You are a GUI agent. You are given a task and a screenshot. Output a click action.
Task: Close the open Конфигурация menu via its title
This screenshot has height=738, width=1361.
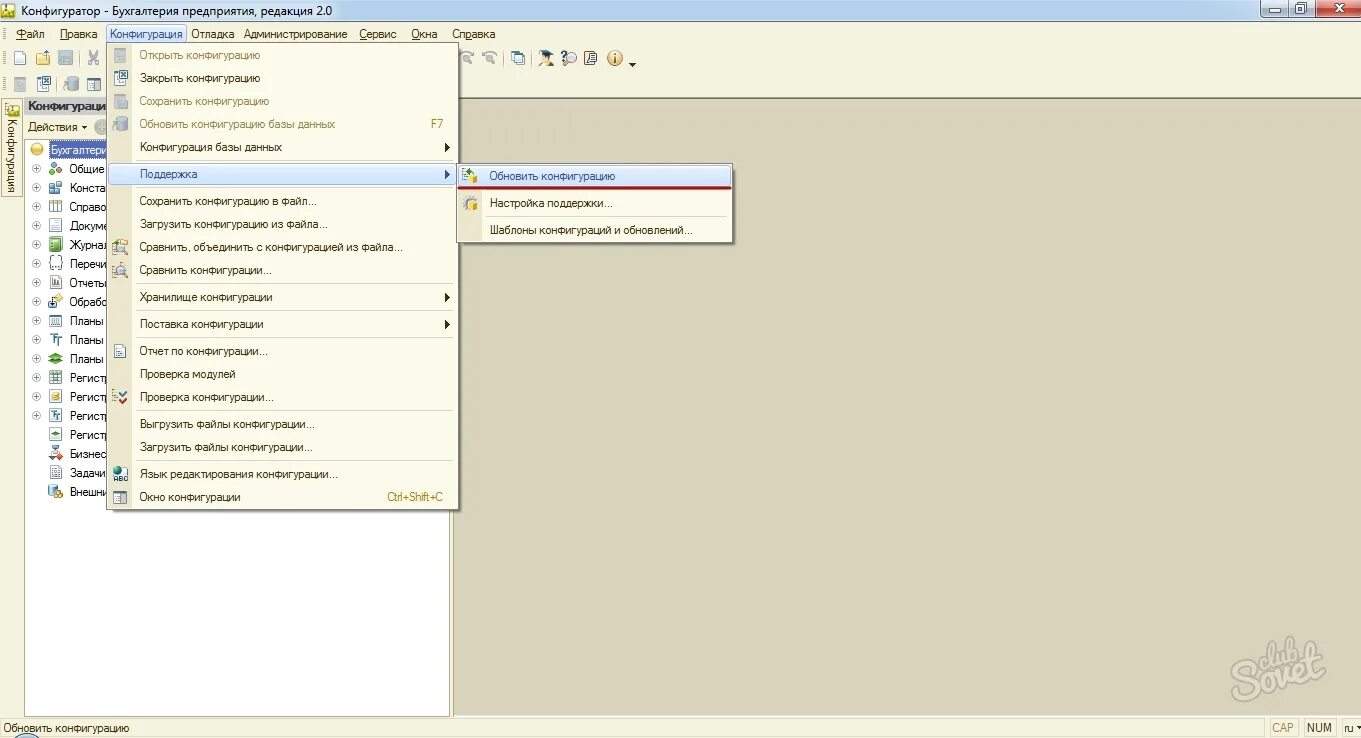(x=146, y=34)
